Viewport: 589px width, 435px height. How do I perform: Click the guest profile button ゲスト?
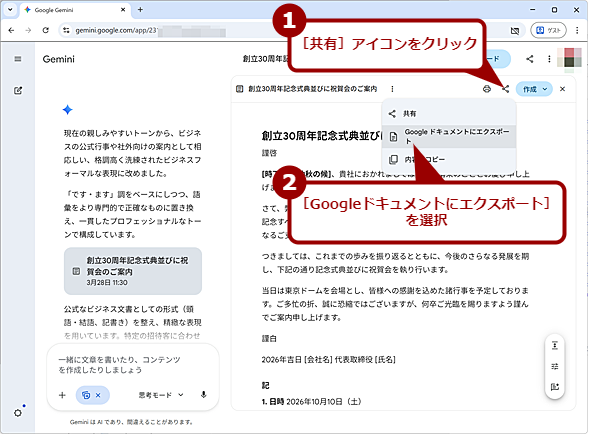(548, 30)
